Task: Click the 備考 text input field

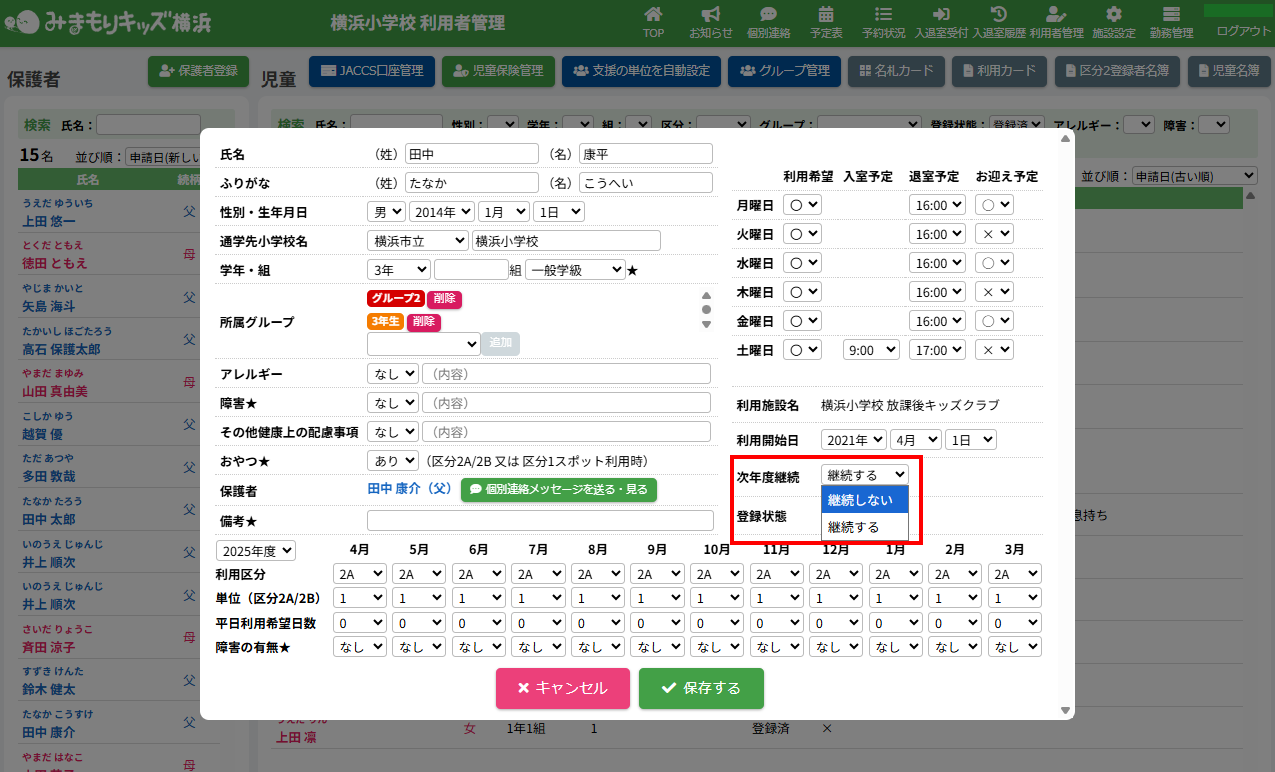Action: pyautogui.click(x=540, y=521)
